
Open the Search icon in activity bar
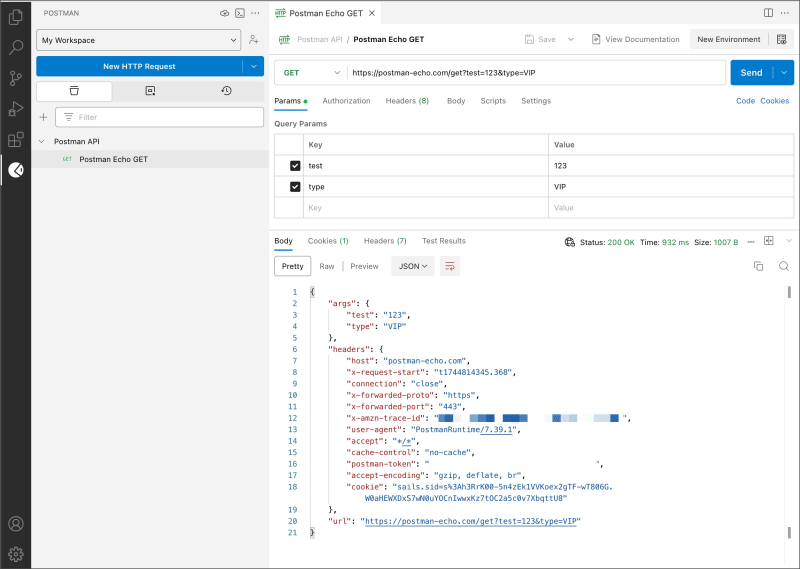point(15,47)
